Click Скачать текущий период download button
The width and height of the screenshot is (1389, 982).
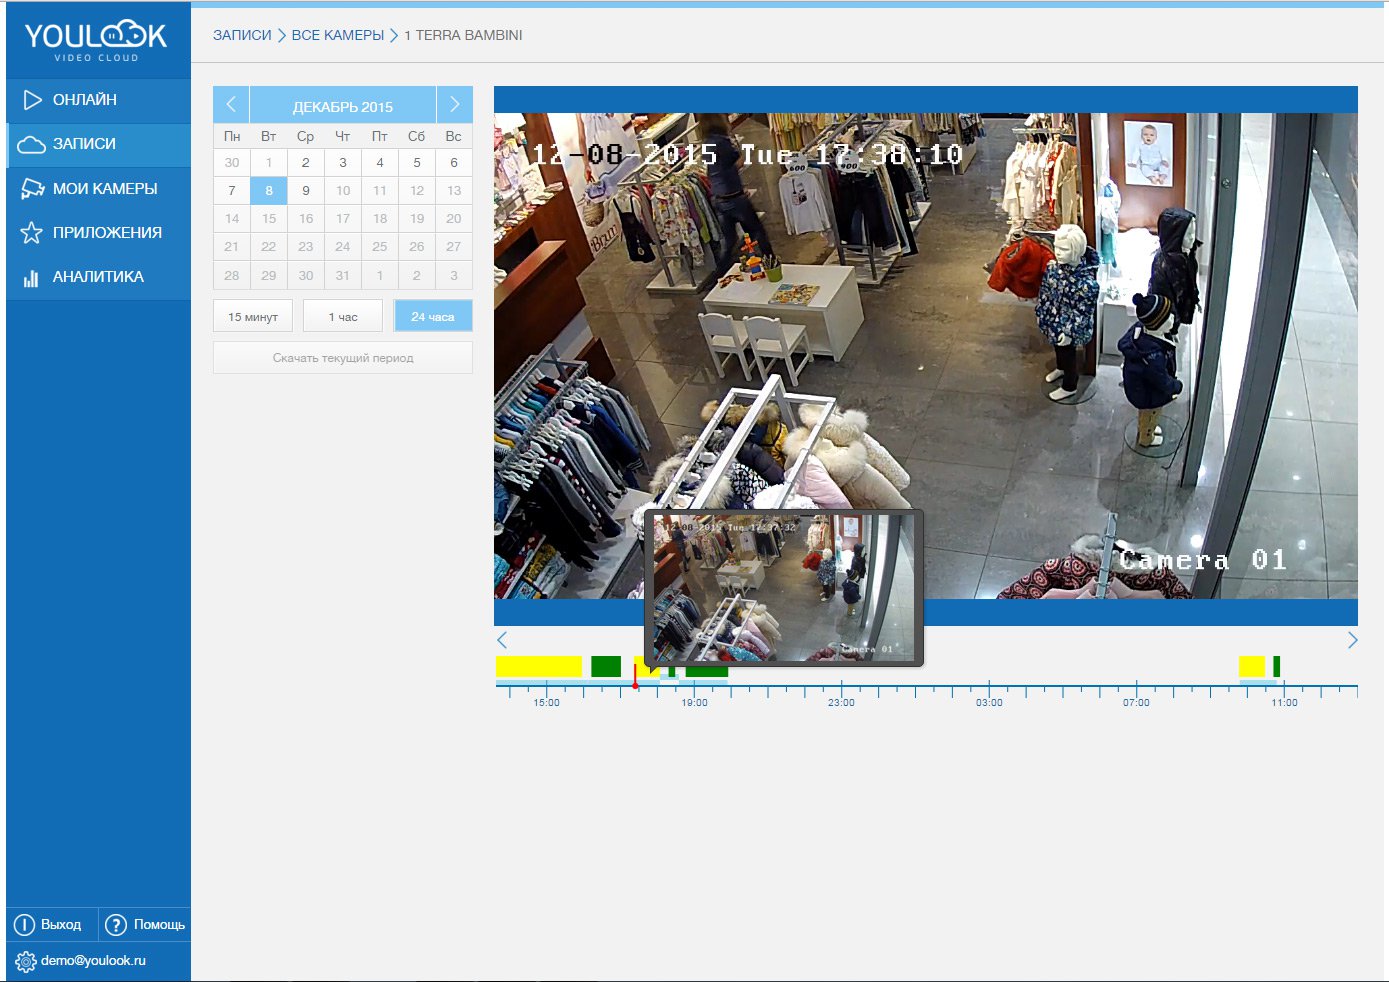point(343,358)
